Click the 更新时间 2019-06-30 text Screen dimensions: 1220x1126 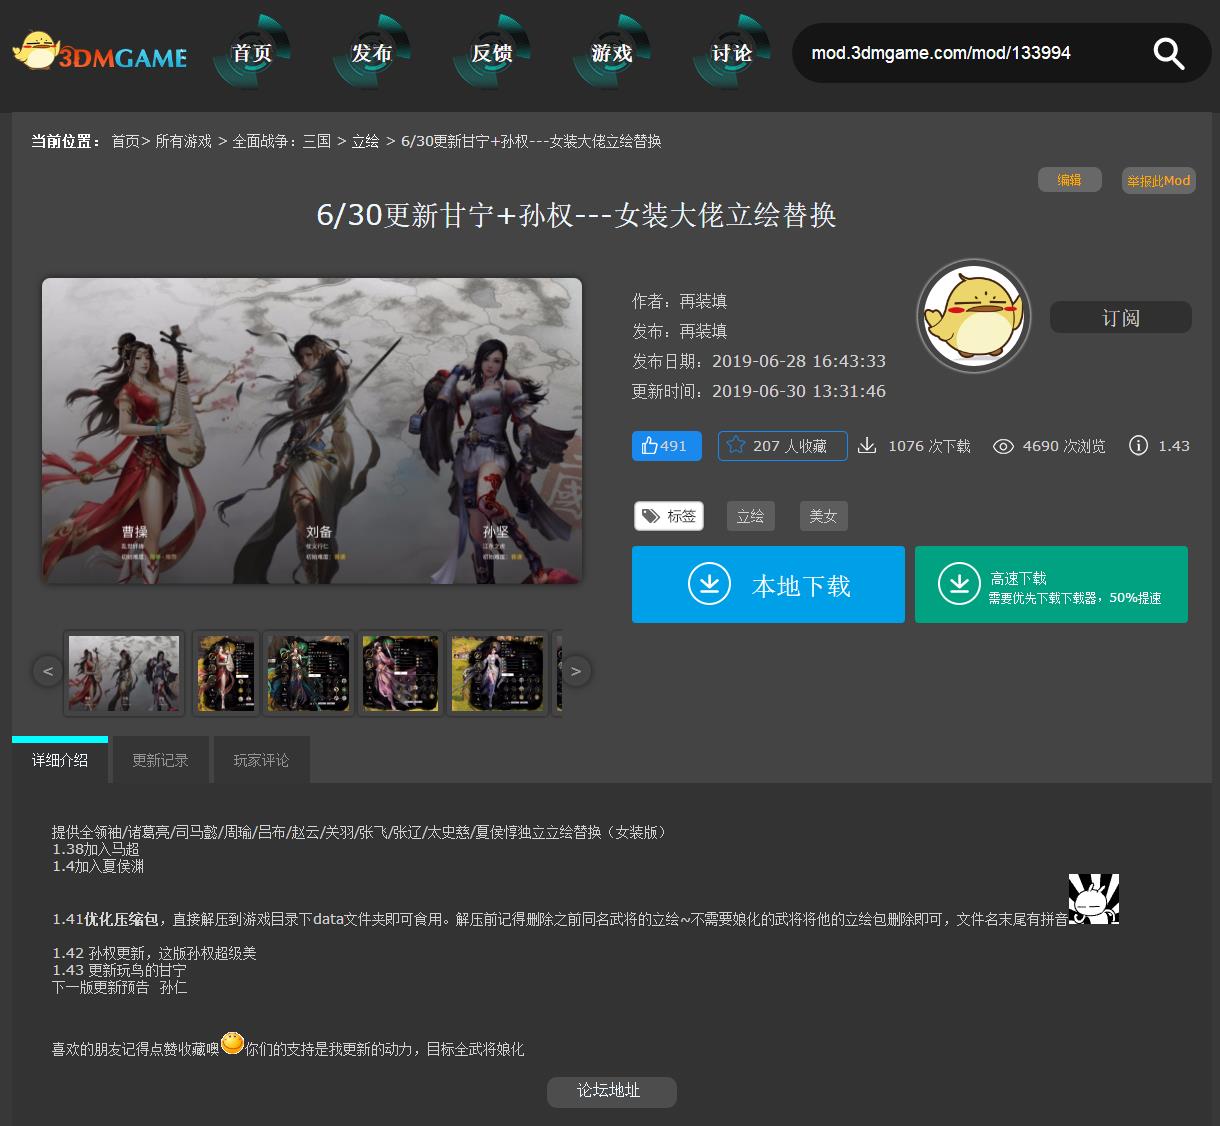(759, 391)
